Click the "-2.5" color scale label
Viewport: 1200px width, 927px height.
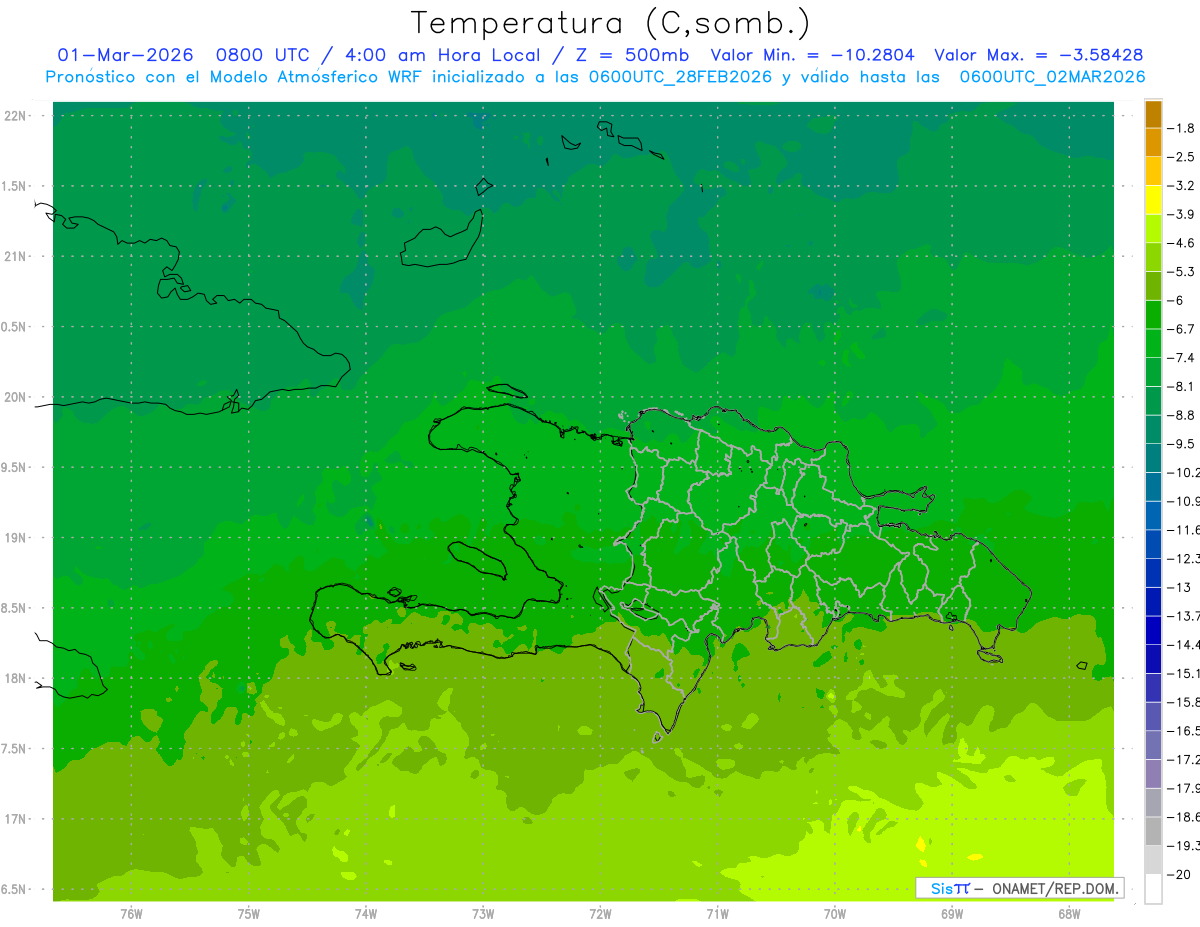pyautogui.click(x=1183, y=157)
